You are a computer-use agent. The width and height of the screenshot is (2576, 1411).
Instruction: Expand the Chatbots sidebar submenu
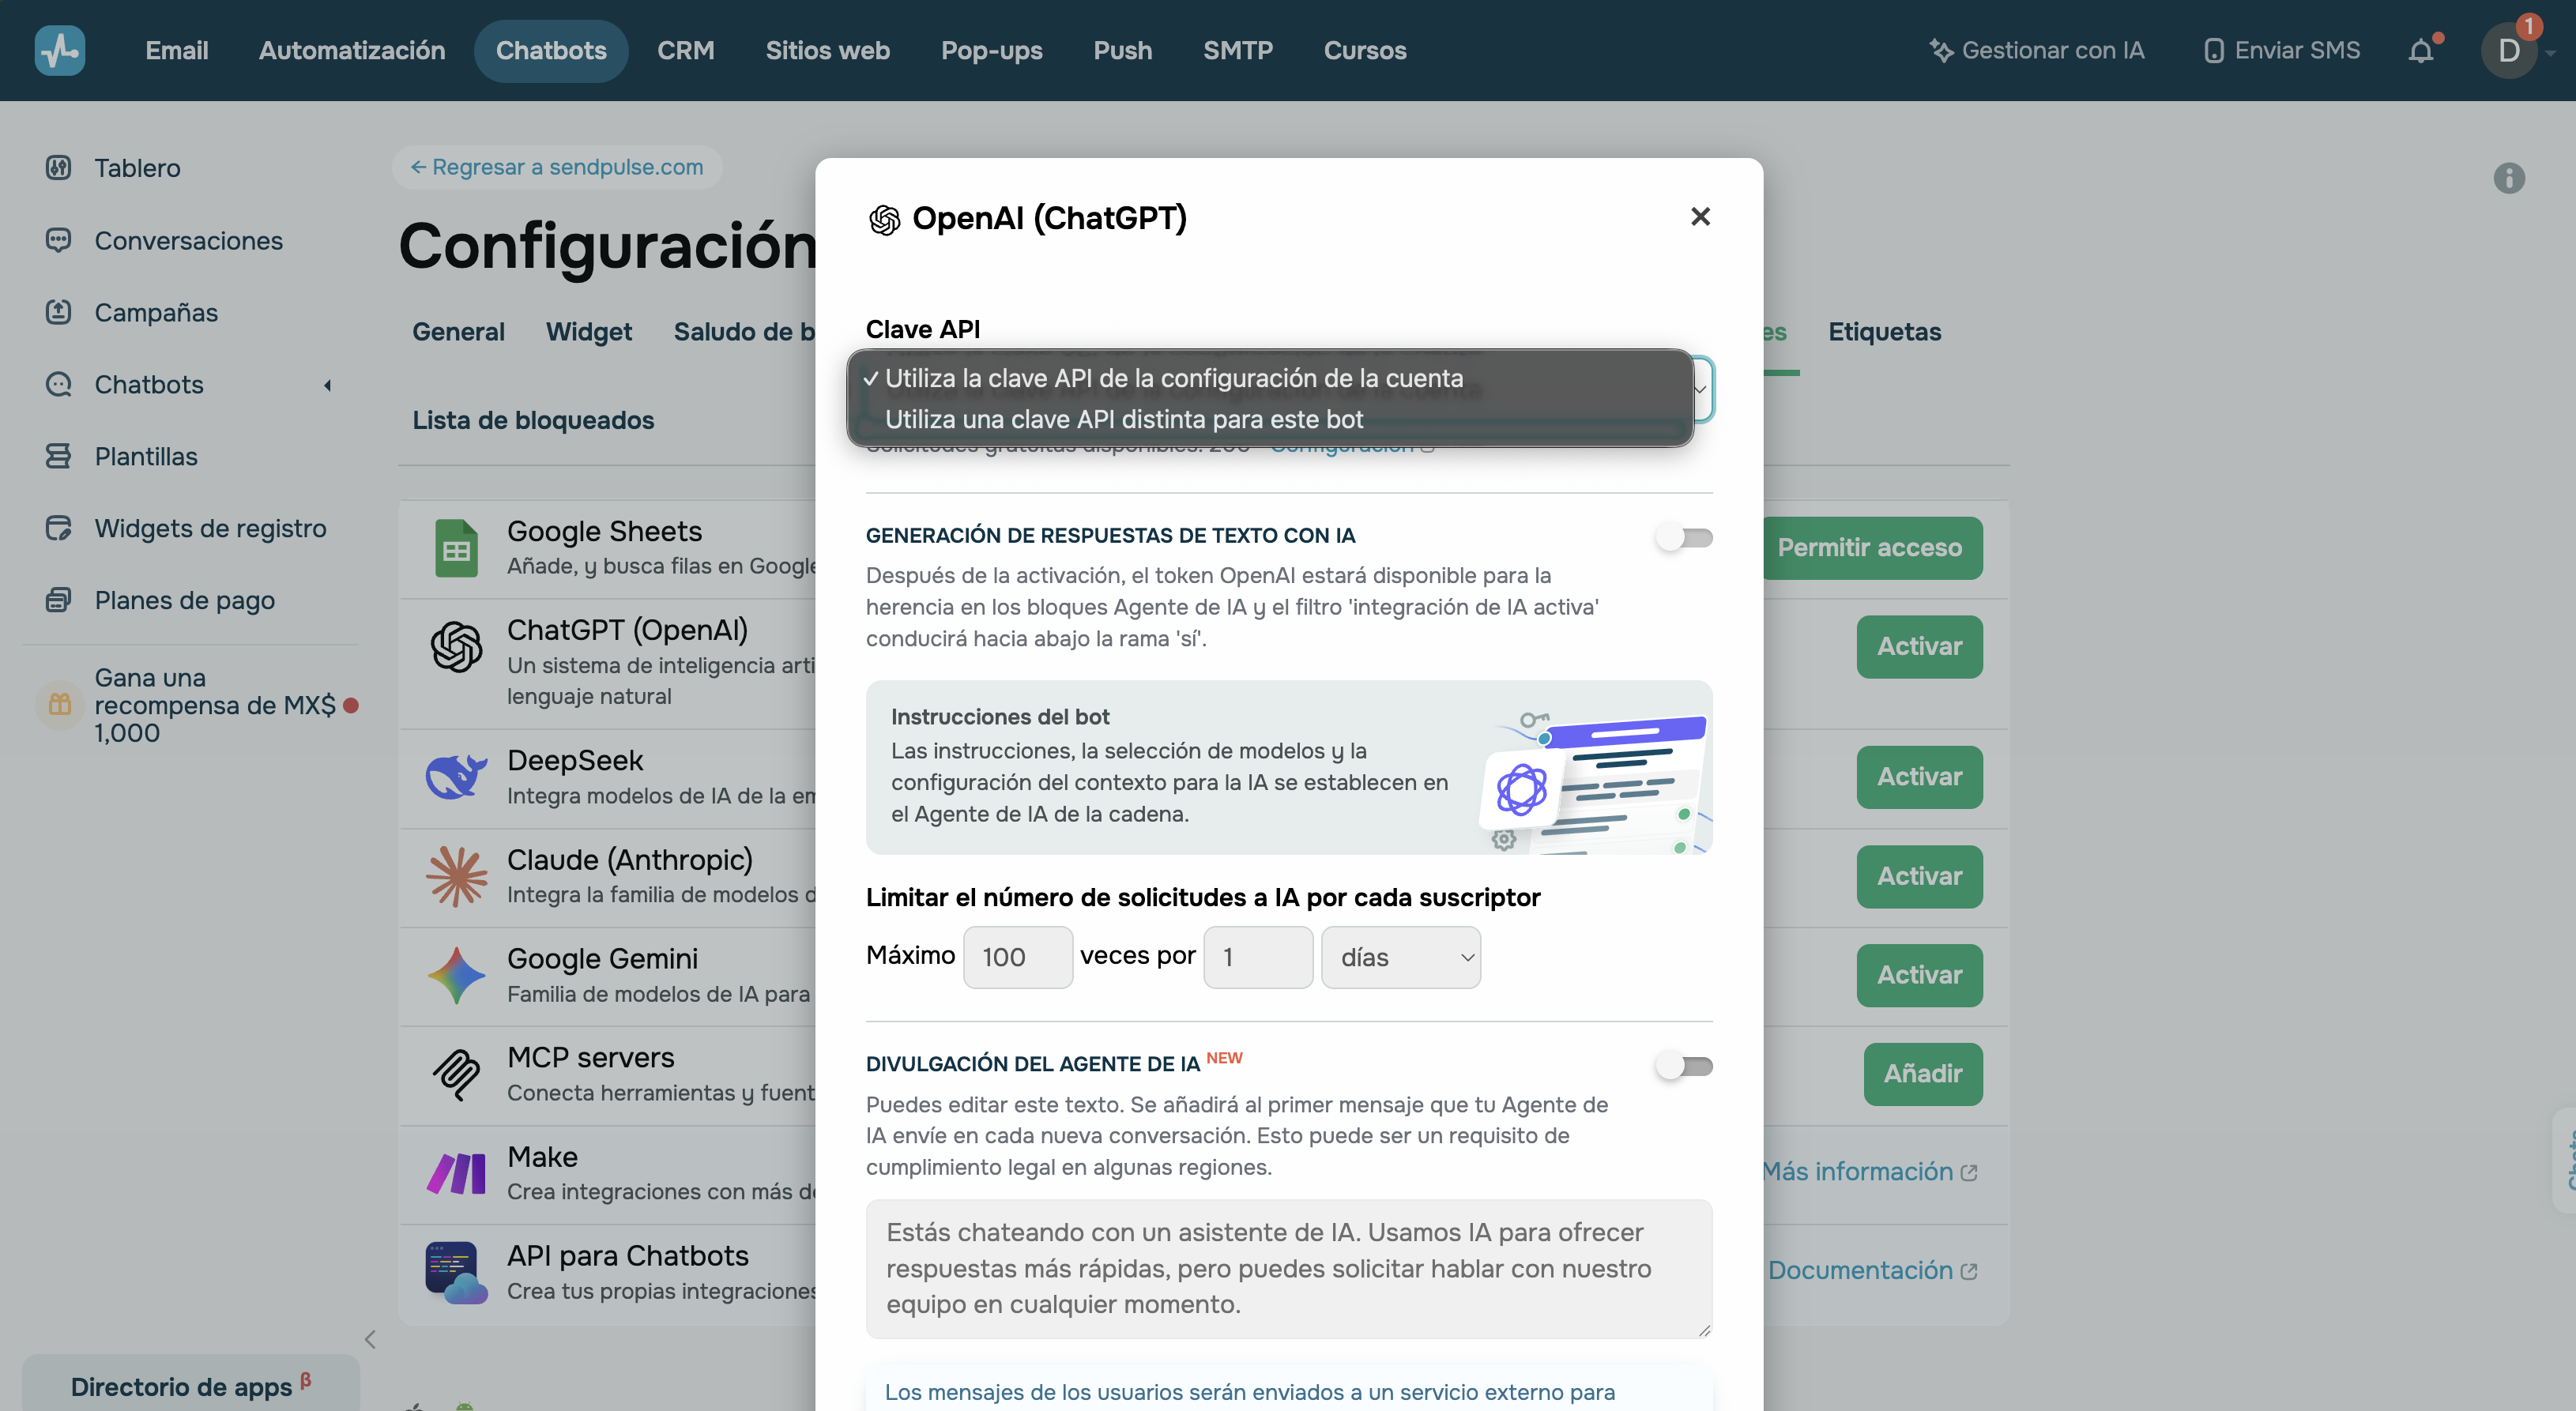pyautogui.click(x=326, y=385)
